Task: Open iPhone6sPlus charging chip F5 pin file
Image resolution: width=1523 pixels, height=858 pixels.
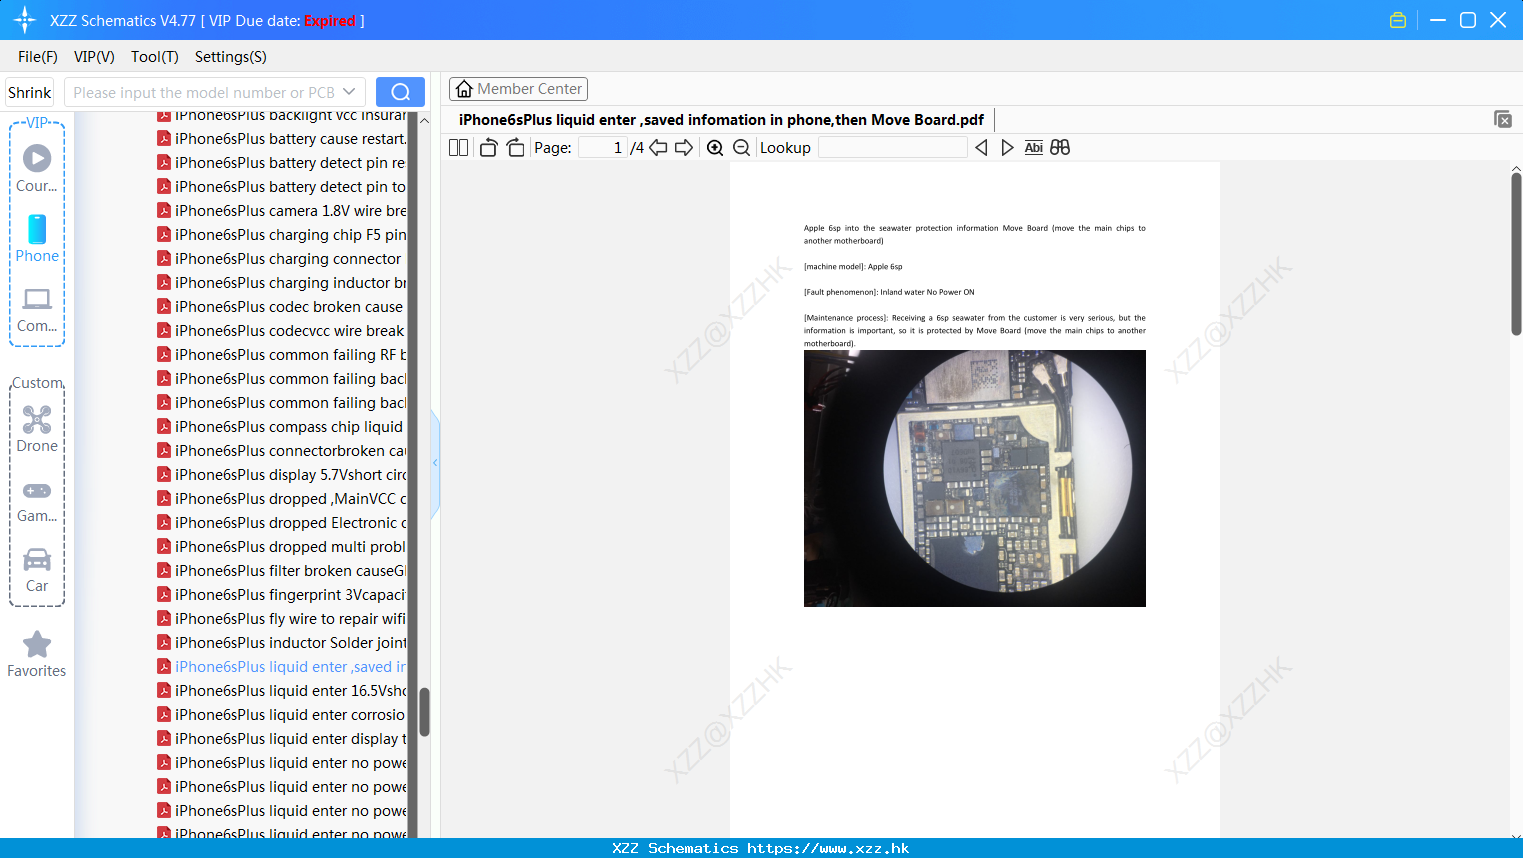Action: [x=282, y=235]
